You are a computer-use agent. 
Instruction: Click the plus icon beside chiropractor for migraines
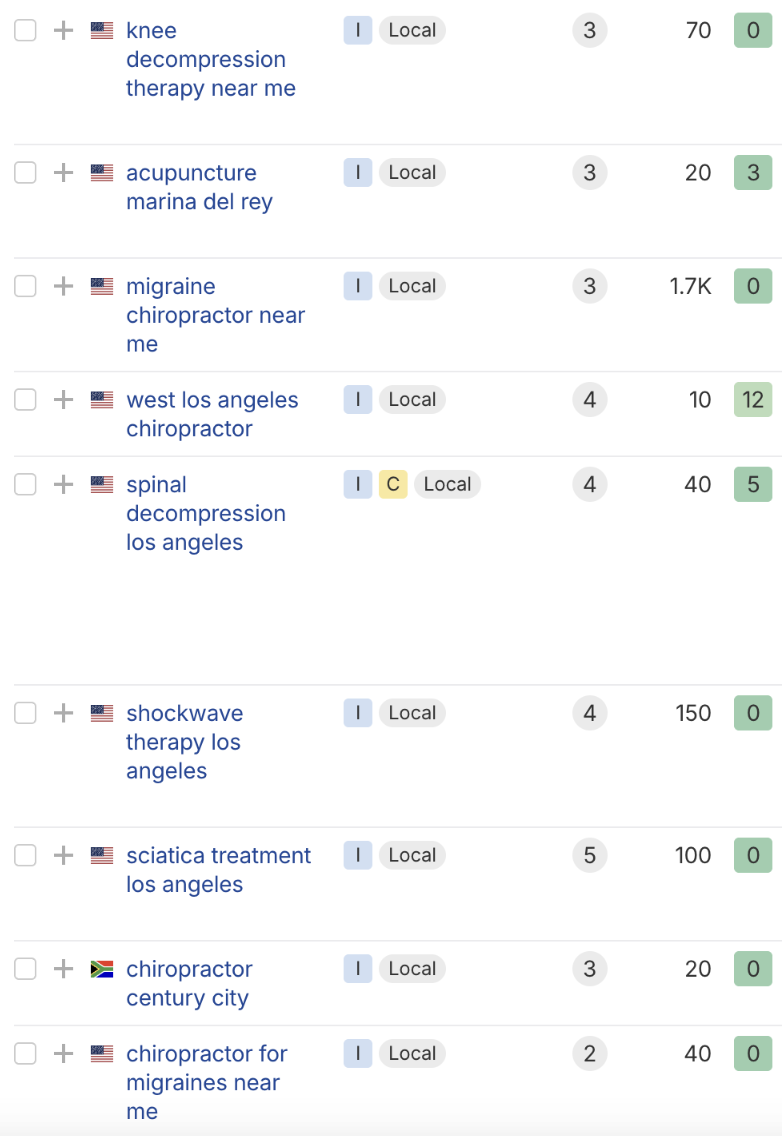(x=63, y=1054)
